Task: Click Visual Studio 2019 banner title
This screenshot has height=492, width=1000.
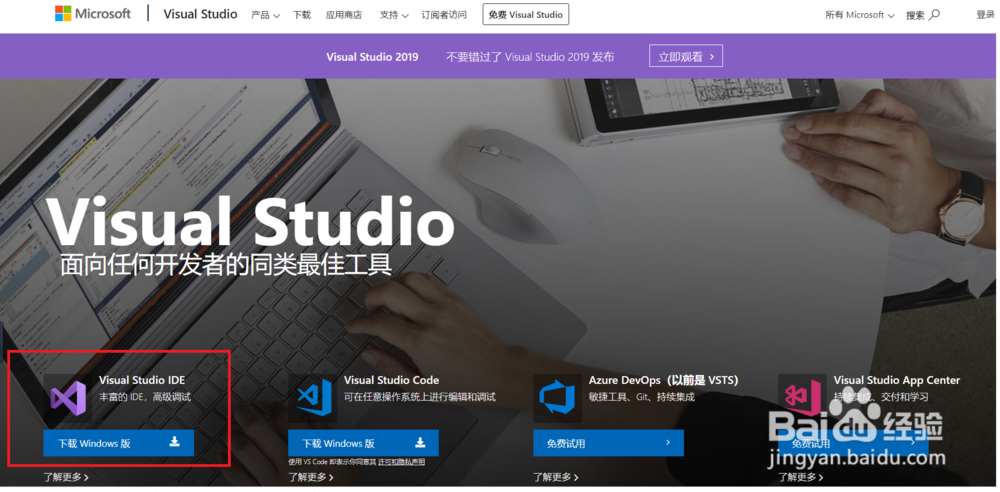Action: (x=372, y=57)
